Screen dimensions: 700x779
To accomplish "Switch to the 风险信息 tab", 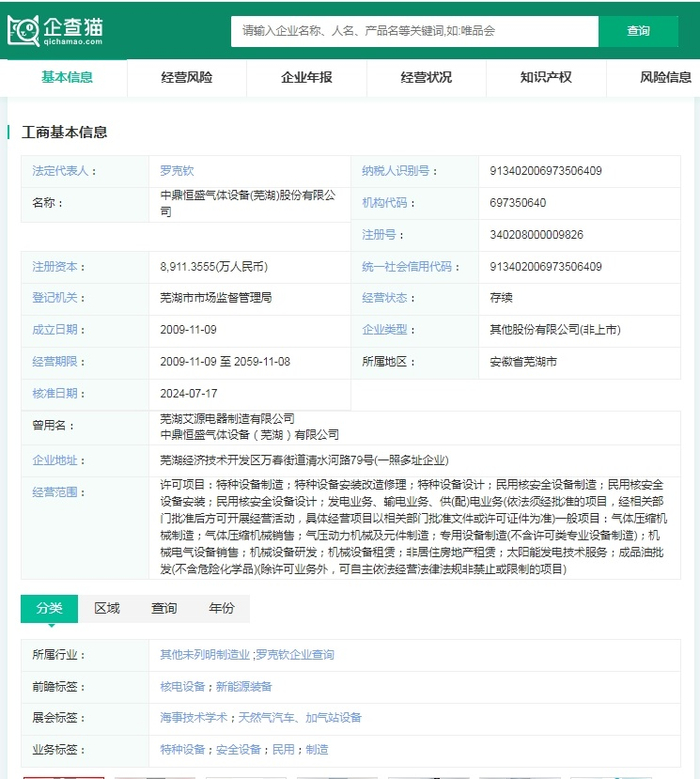I will [665, 77].
